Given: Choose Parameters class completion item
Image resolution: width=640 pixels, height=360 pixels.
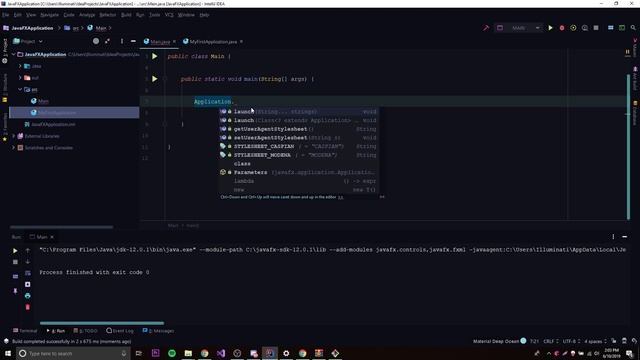Looking at the screenshot, I should pos(298,172).
